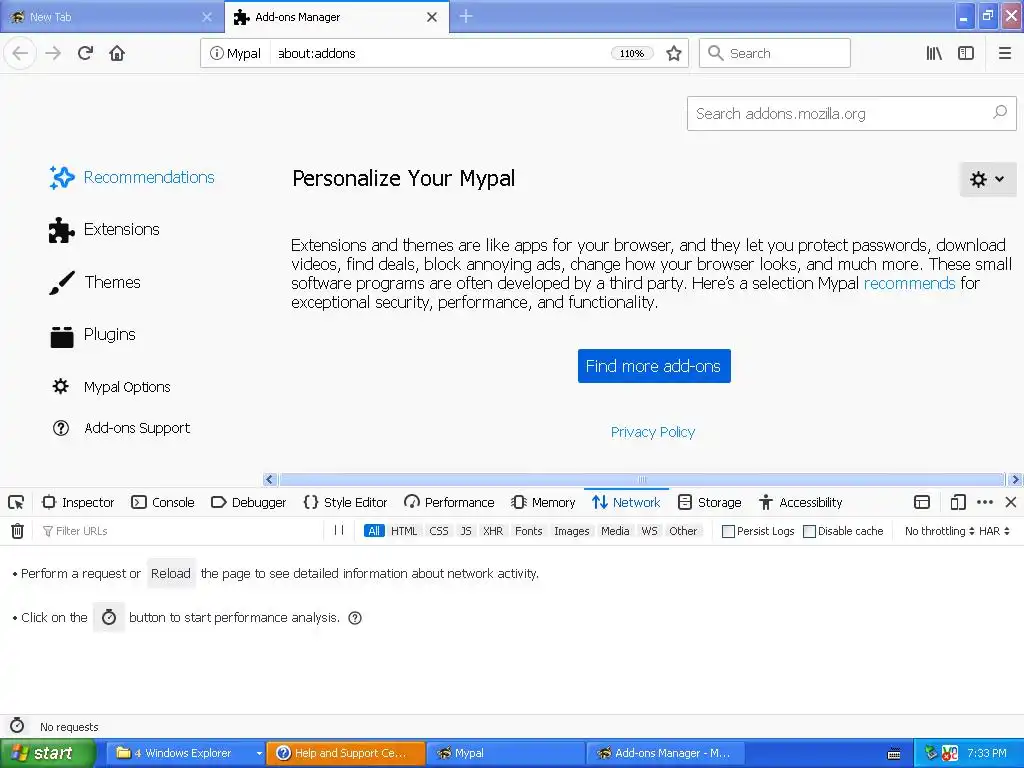This screenshot has height=768, width=1024.
Task: Open Recommendations category in sidebar
Action: [x=132, y=178]
